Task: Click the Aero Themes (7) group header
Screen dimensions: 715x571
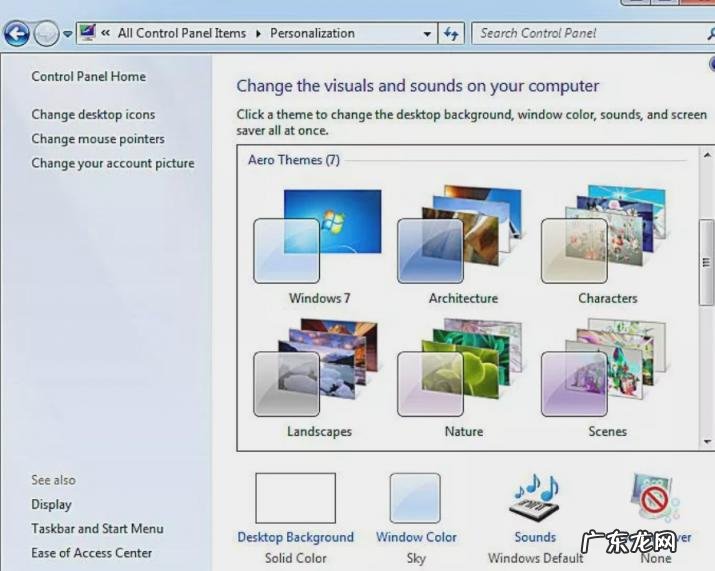Action: point(294,160)
